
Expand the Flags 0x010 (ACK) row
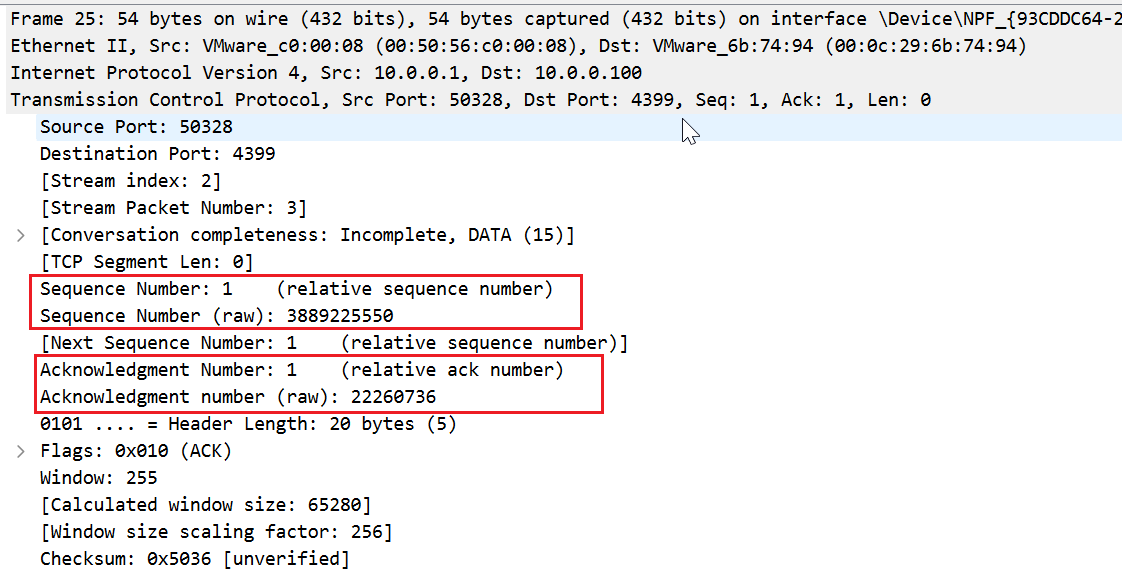(21, 451)
